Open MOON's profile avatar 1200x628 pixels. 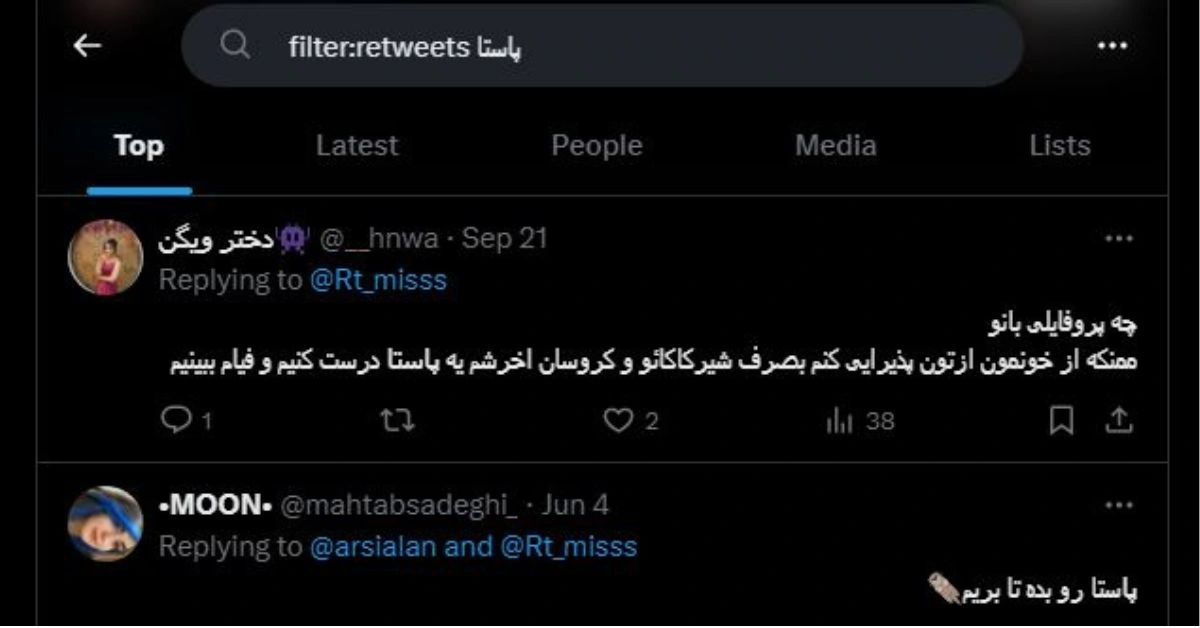105,523
